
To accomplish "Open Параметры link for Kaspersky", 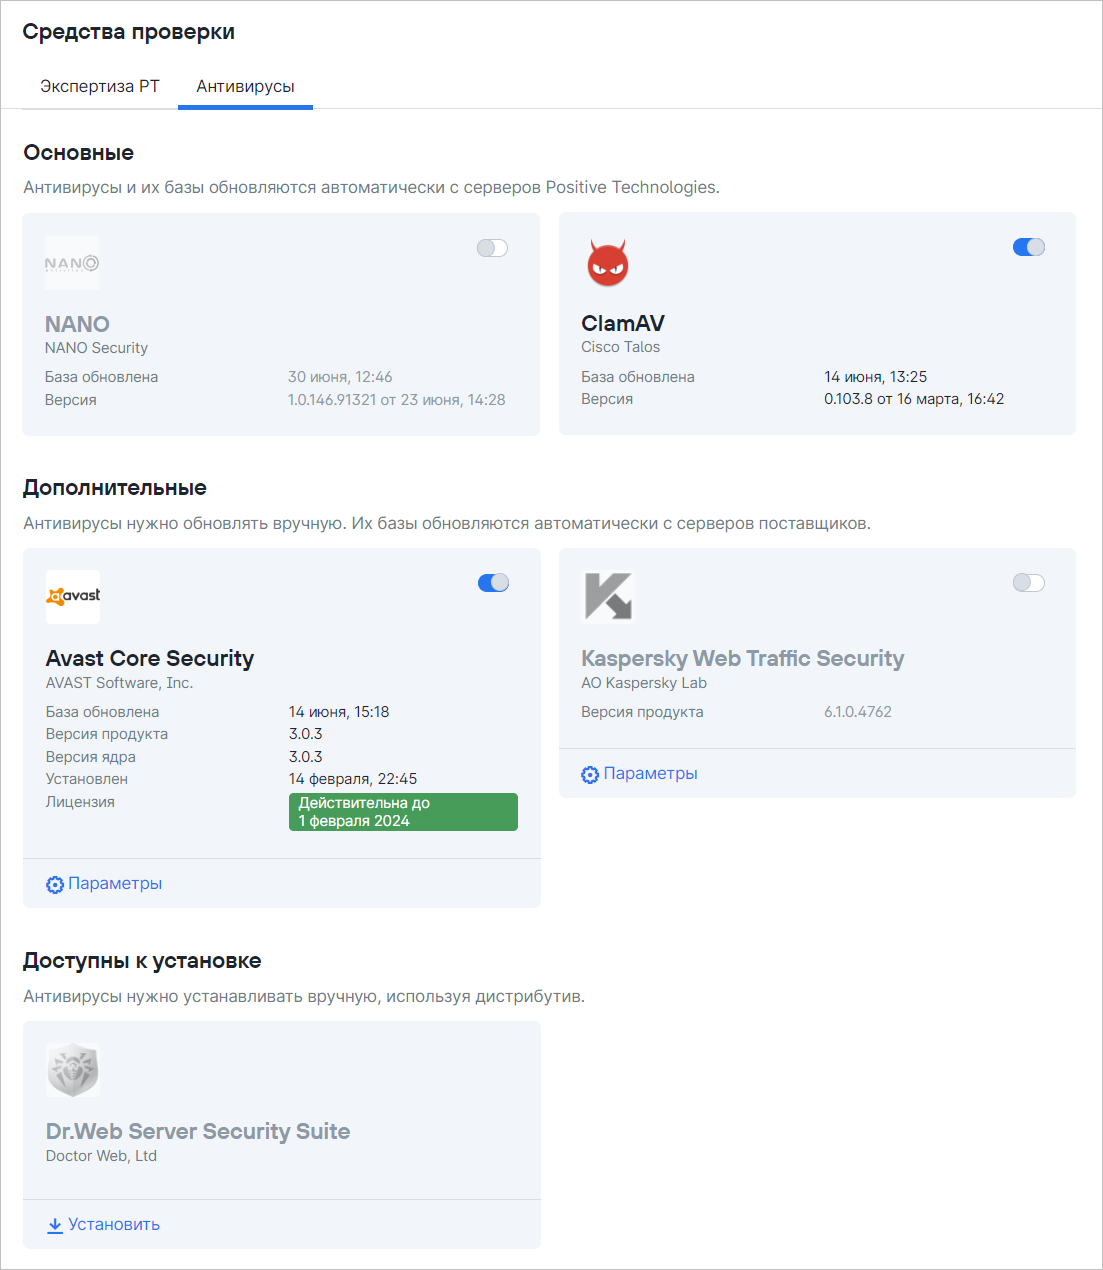I will 650,774.
